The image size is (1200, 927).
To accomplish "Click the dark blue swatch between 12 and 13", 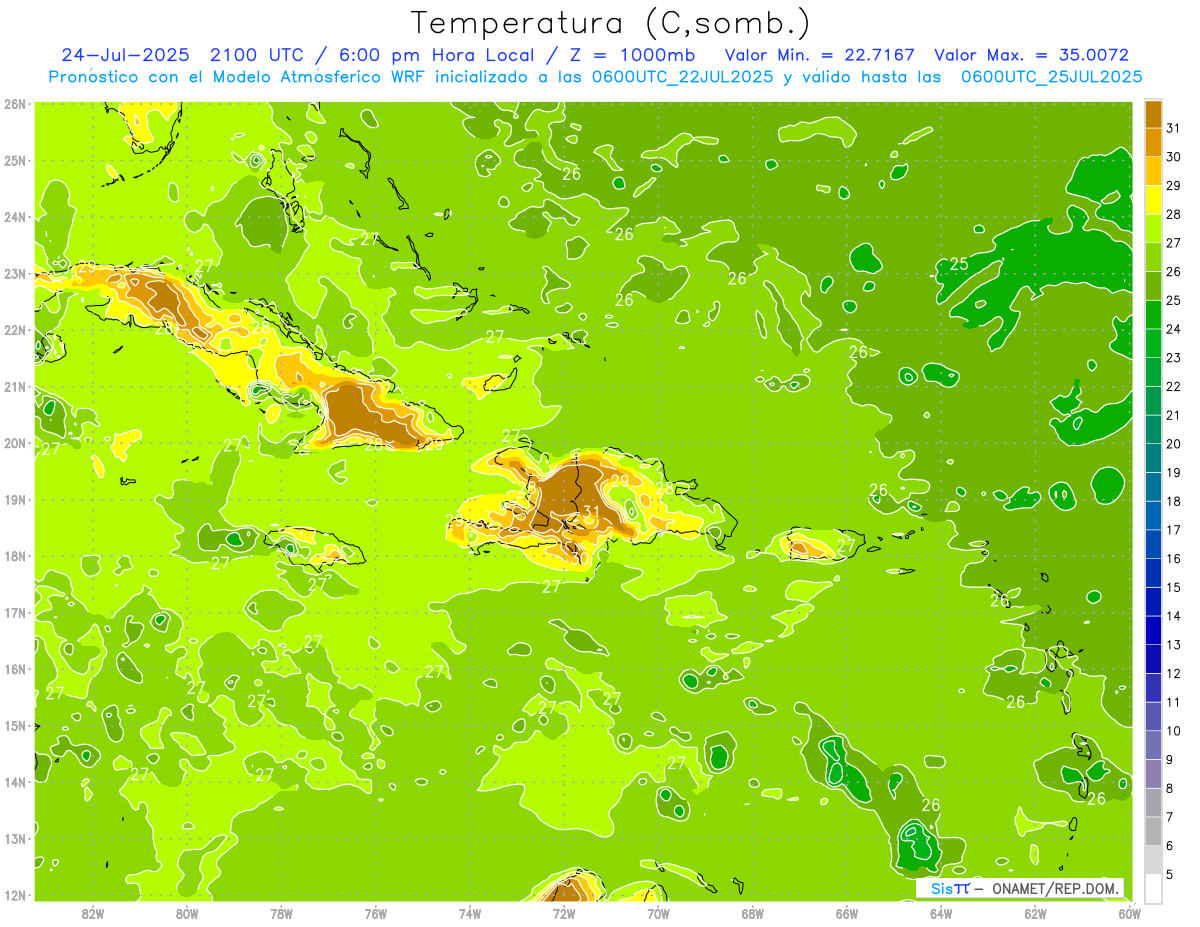I will point(1153,659).
